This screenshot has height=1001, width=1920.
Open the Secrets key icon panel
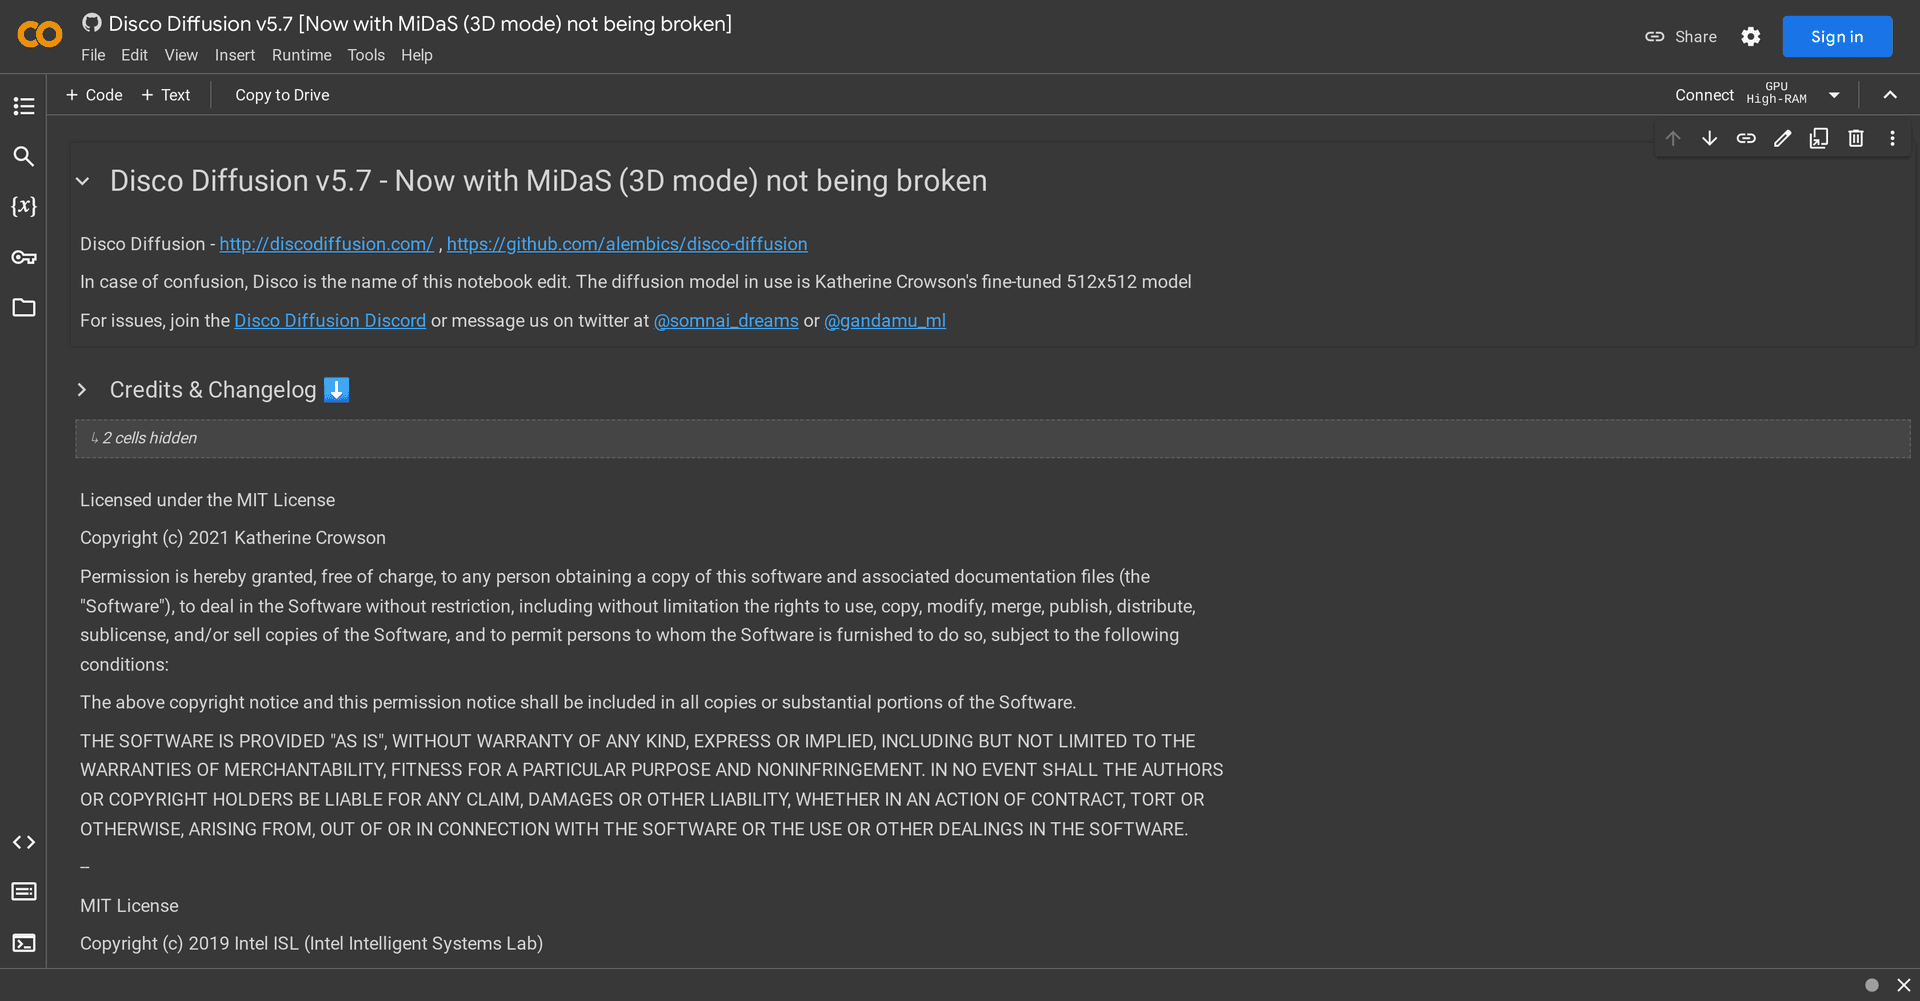[x=24, y=257]
